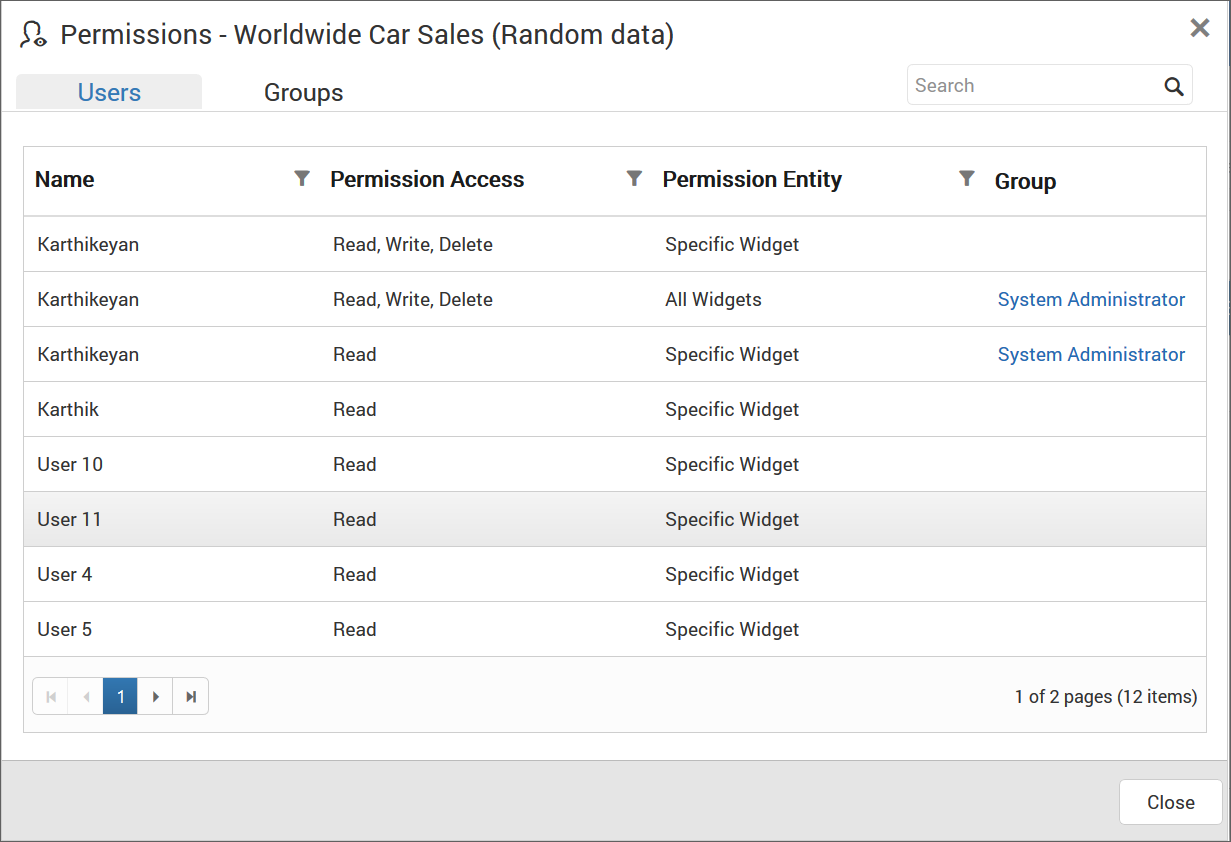Click the Permissions dialog title icon
The height and width of the screenshot is (842, 1231).
coord(34,35)
